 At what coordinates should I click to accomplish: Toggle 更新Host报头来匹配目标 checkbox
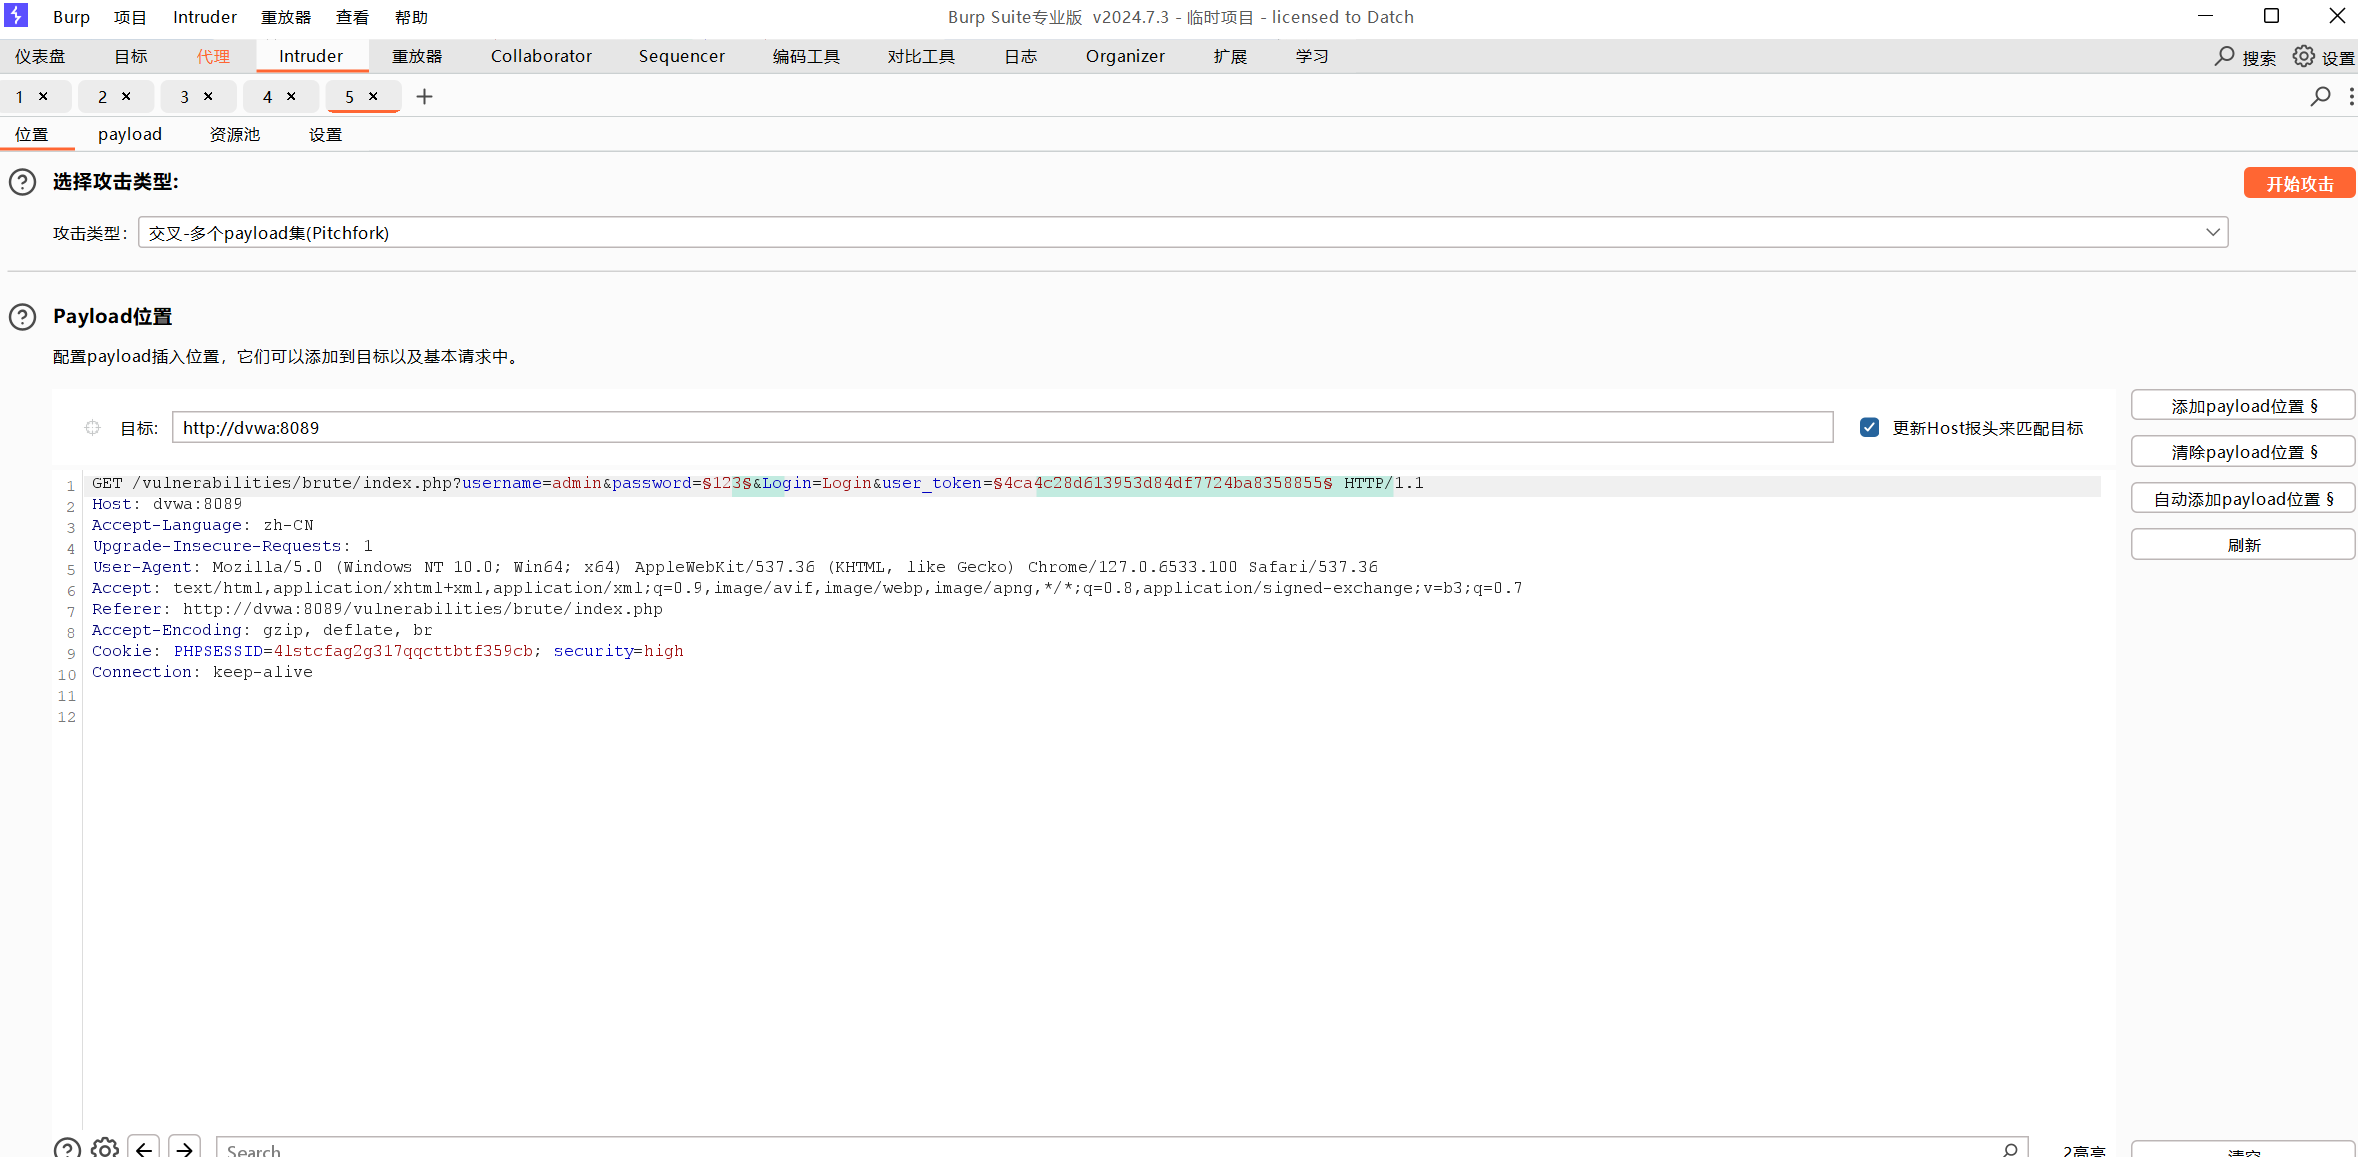1869,427
